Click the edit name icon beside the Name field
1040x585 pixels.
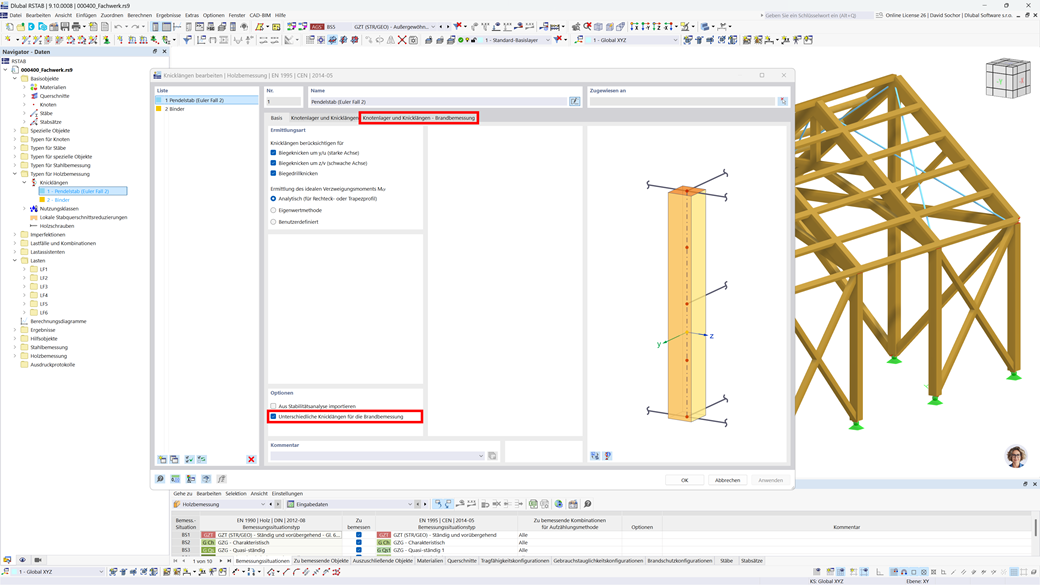pyautogui.click(x=574, y=101)
